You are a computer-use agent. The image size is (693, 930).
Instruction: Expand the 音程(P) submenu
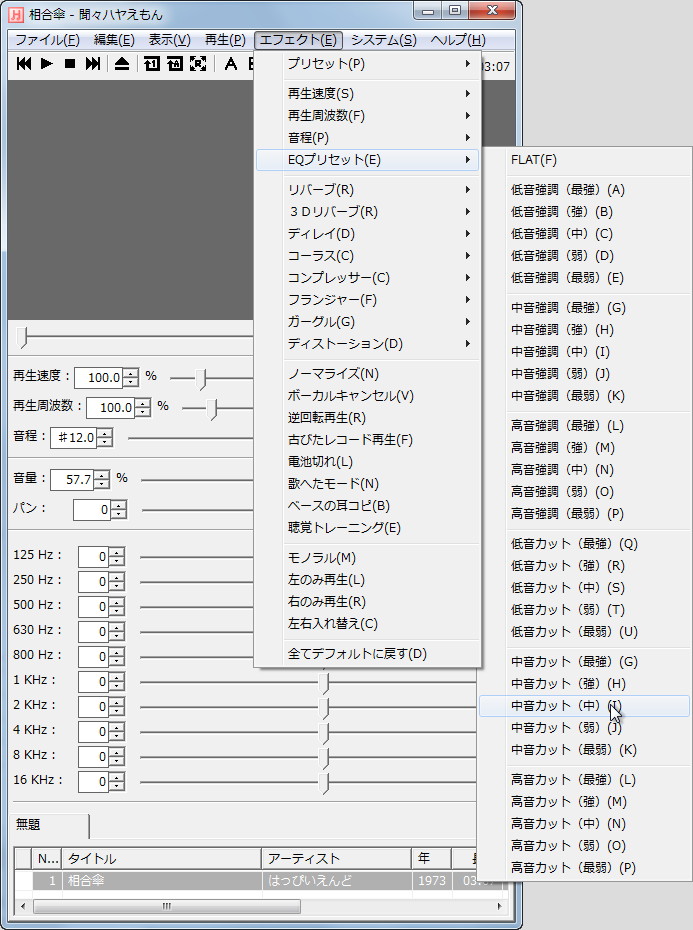click(x=367, y=138)
